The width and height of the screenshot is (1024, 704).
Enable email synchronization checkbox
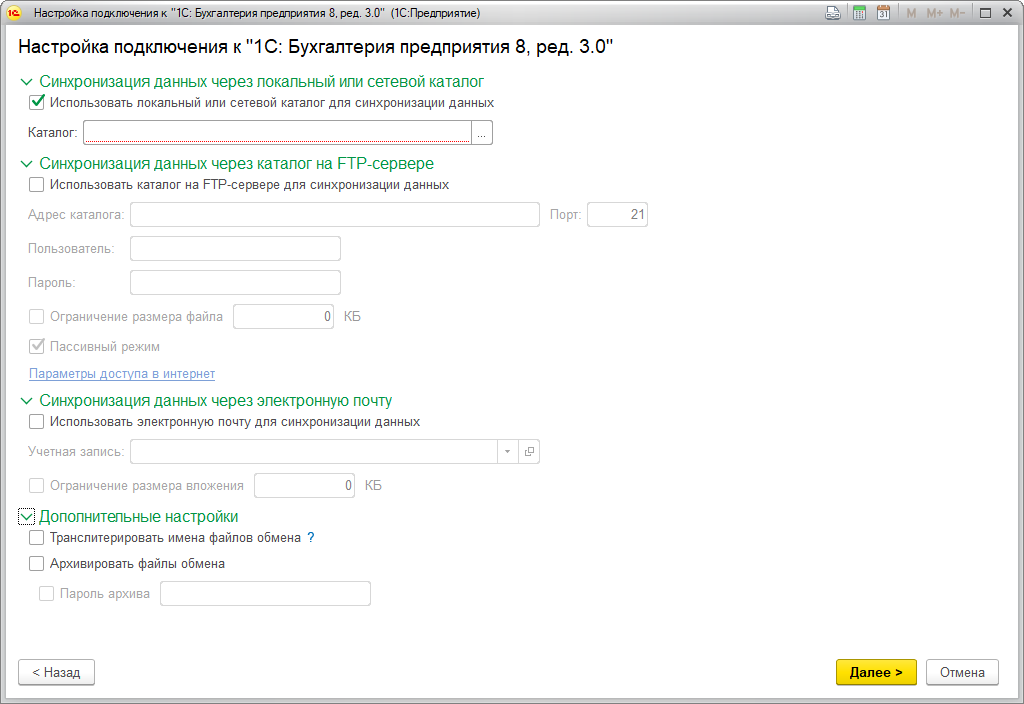pos(37,422)
